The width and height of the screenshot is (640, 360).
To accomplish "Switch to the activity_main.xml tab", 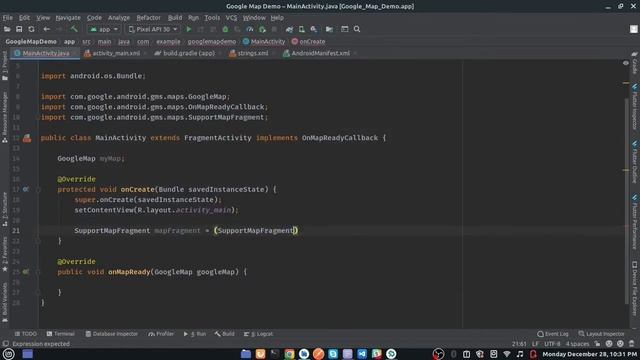I will coord(112,53).
